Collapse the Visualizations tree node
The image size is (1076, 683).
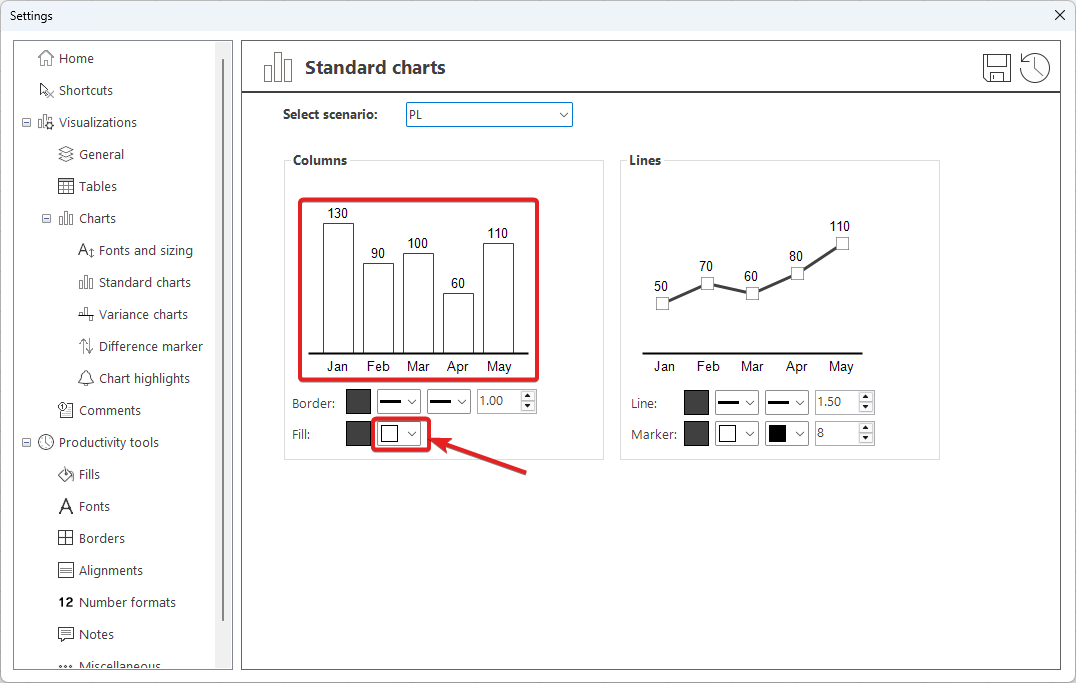26,122
